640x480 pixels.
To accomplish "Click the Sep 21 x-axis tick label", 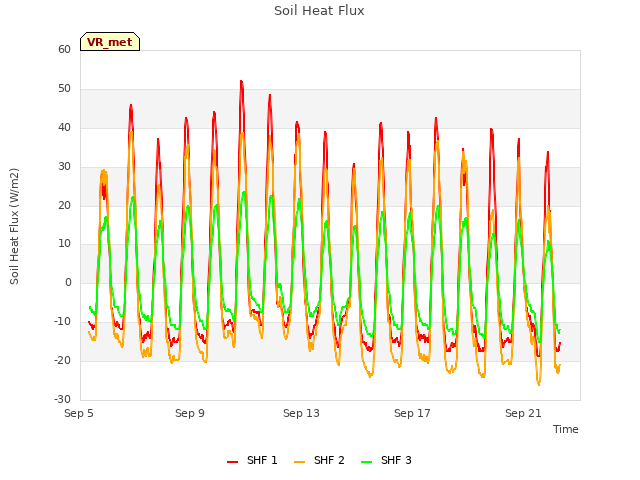I will (x=523, y=413).
